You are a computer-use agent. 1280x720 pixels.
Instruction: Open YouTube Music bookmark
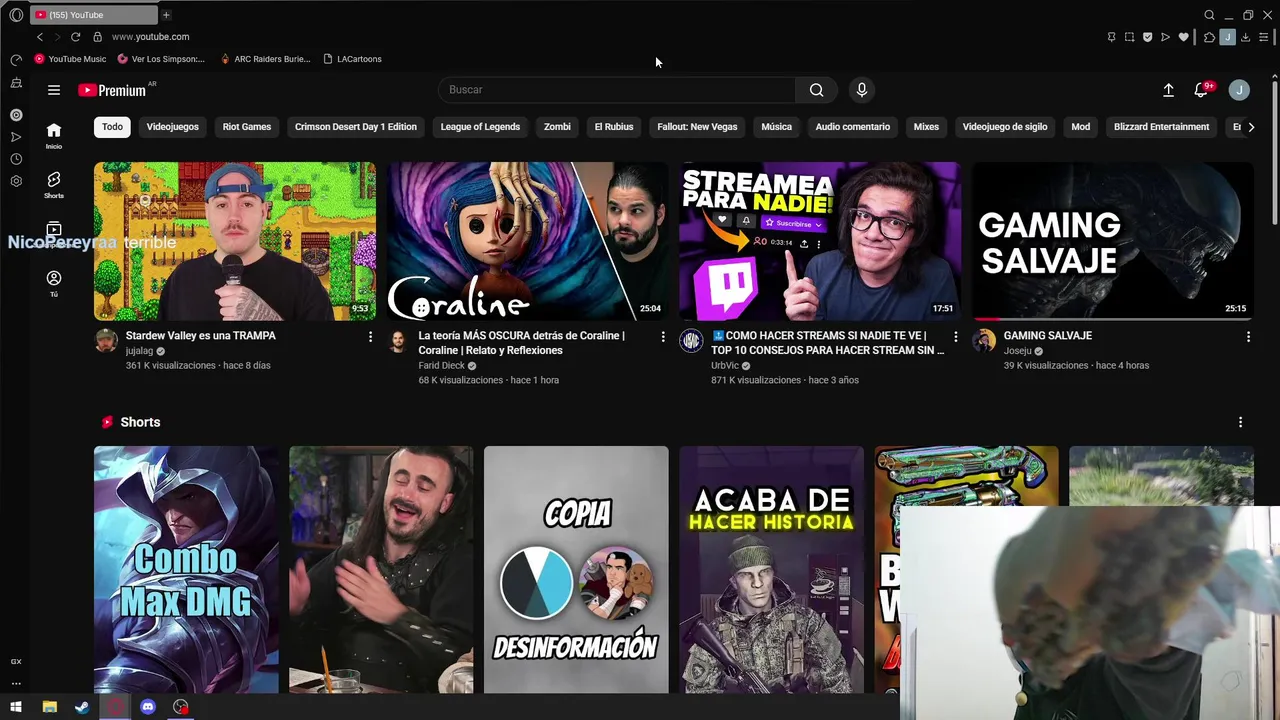(x=70, y=59)
